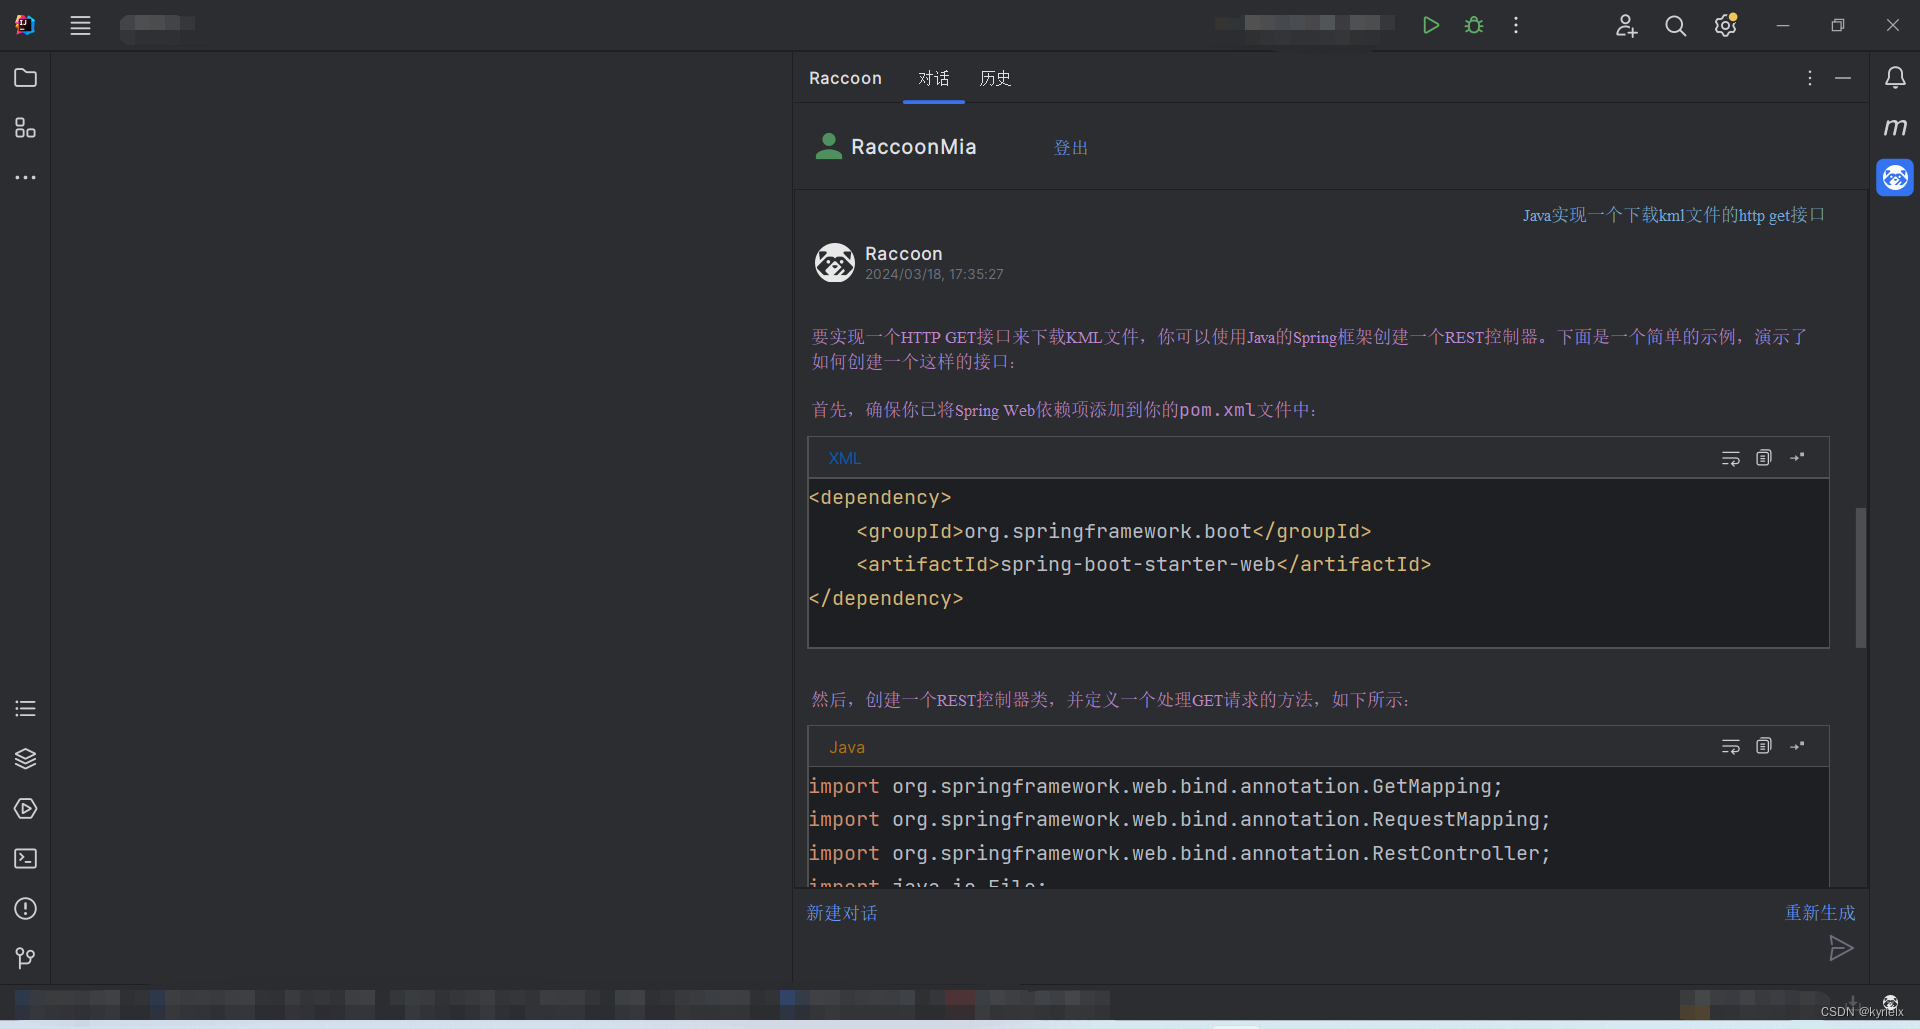Click the RaccoonMia username
The width and height of the screenshot is (1920, 1029).
[x=913, y=147]
